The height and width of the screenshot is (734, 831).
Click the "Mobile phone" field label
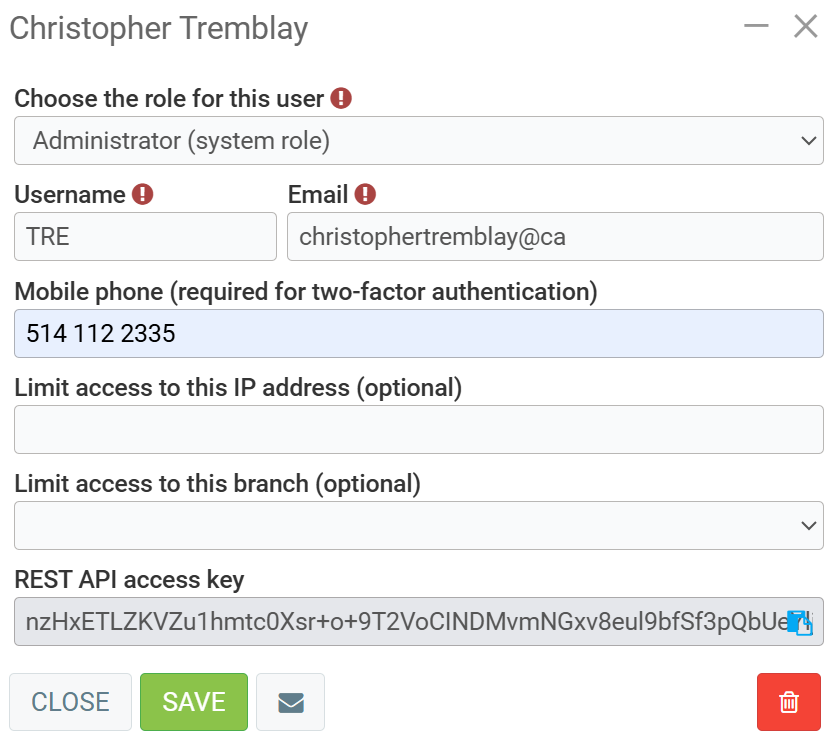pos(305,292)
